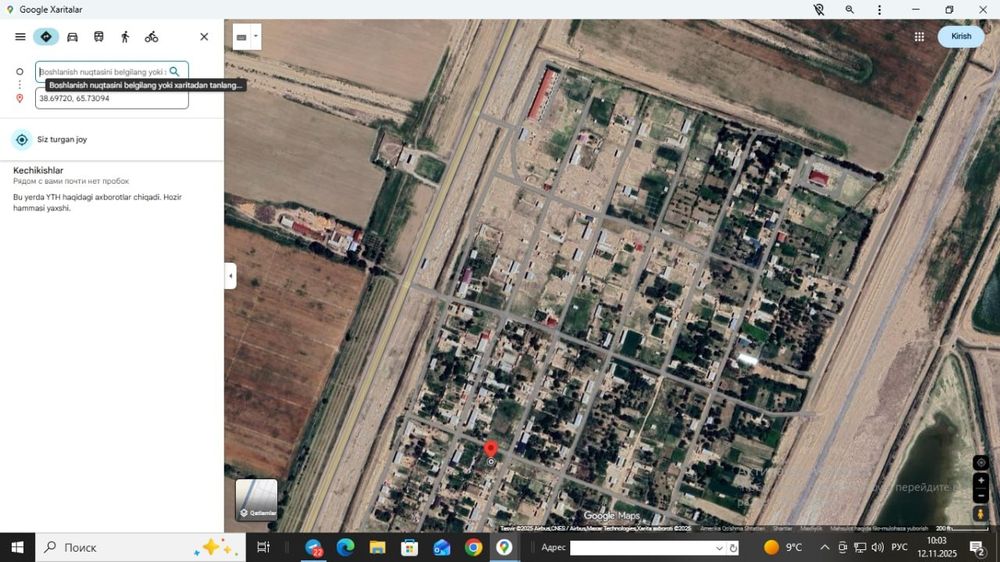Image resolution: width=1000 pixels, height=562 pixels.
Task: Launch Microsoft Edge from taskbar
Action: (345, 547)
